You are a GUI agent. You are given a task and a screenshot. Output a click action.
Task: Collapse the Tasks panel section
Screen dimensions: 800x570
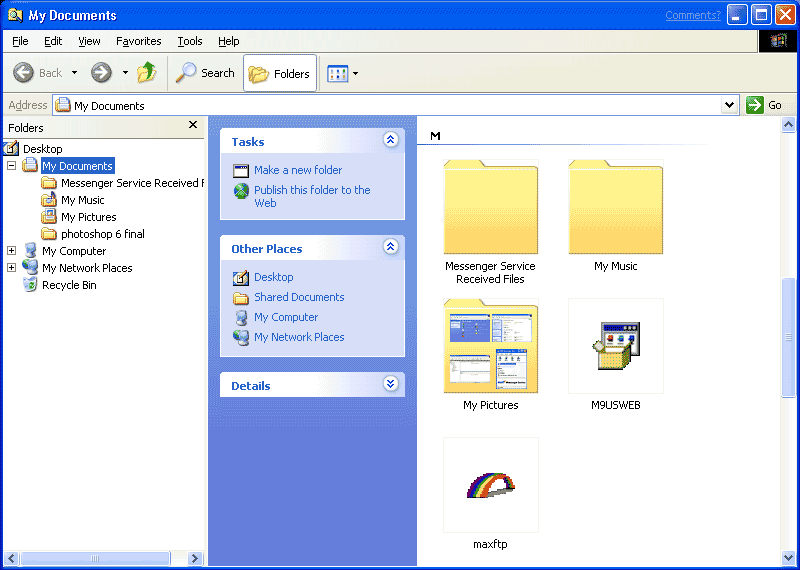pos(391,141)
